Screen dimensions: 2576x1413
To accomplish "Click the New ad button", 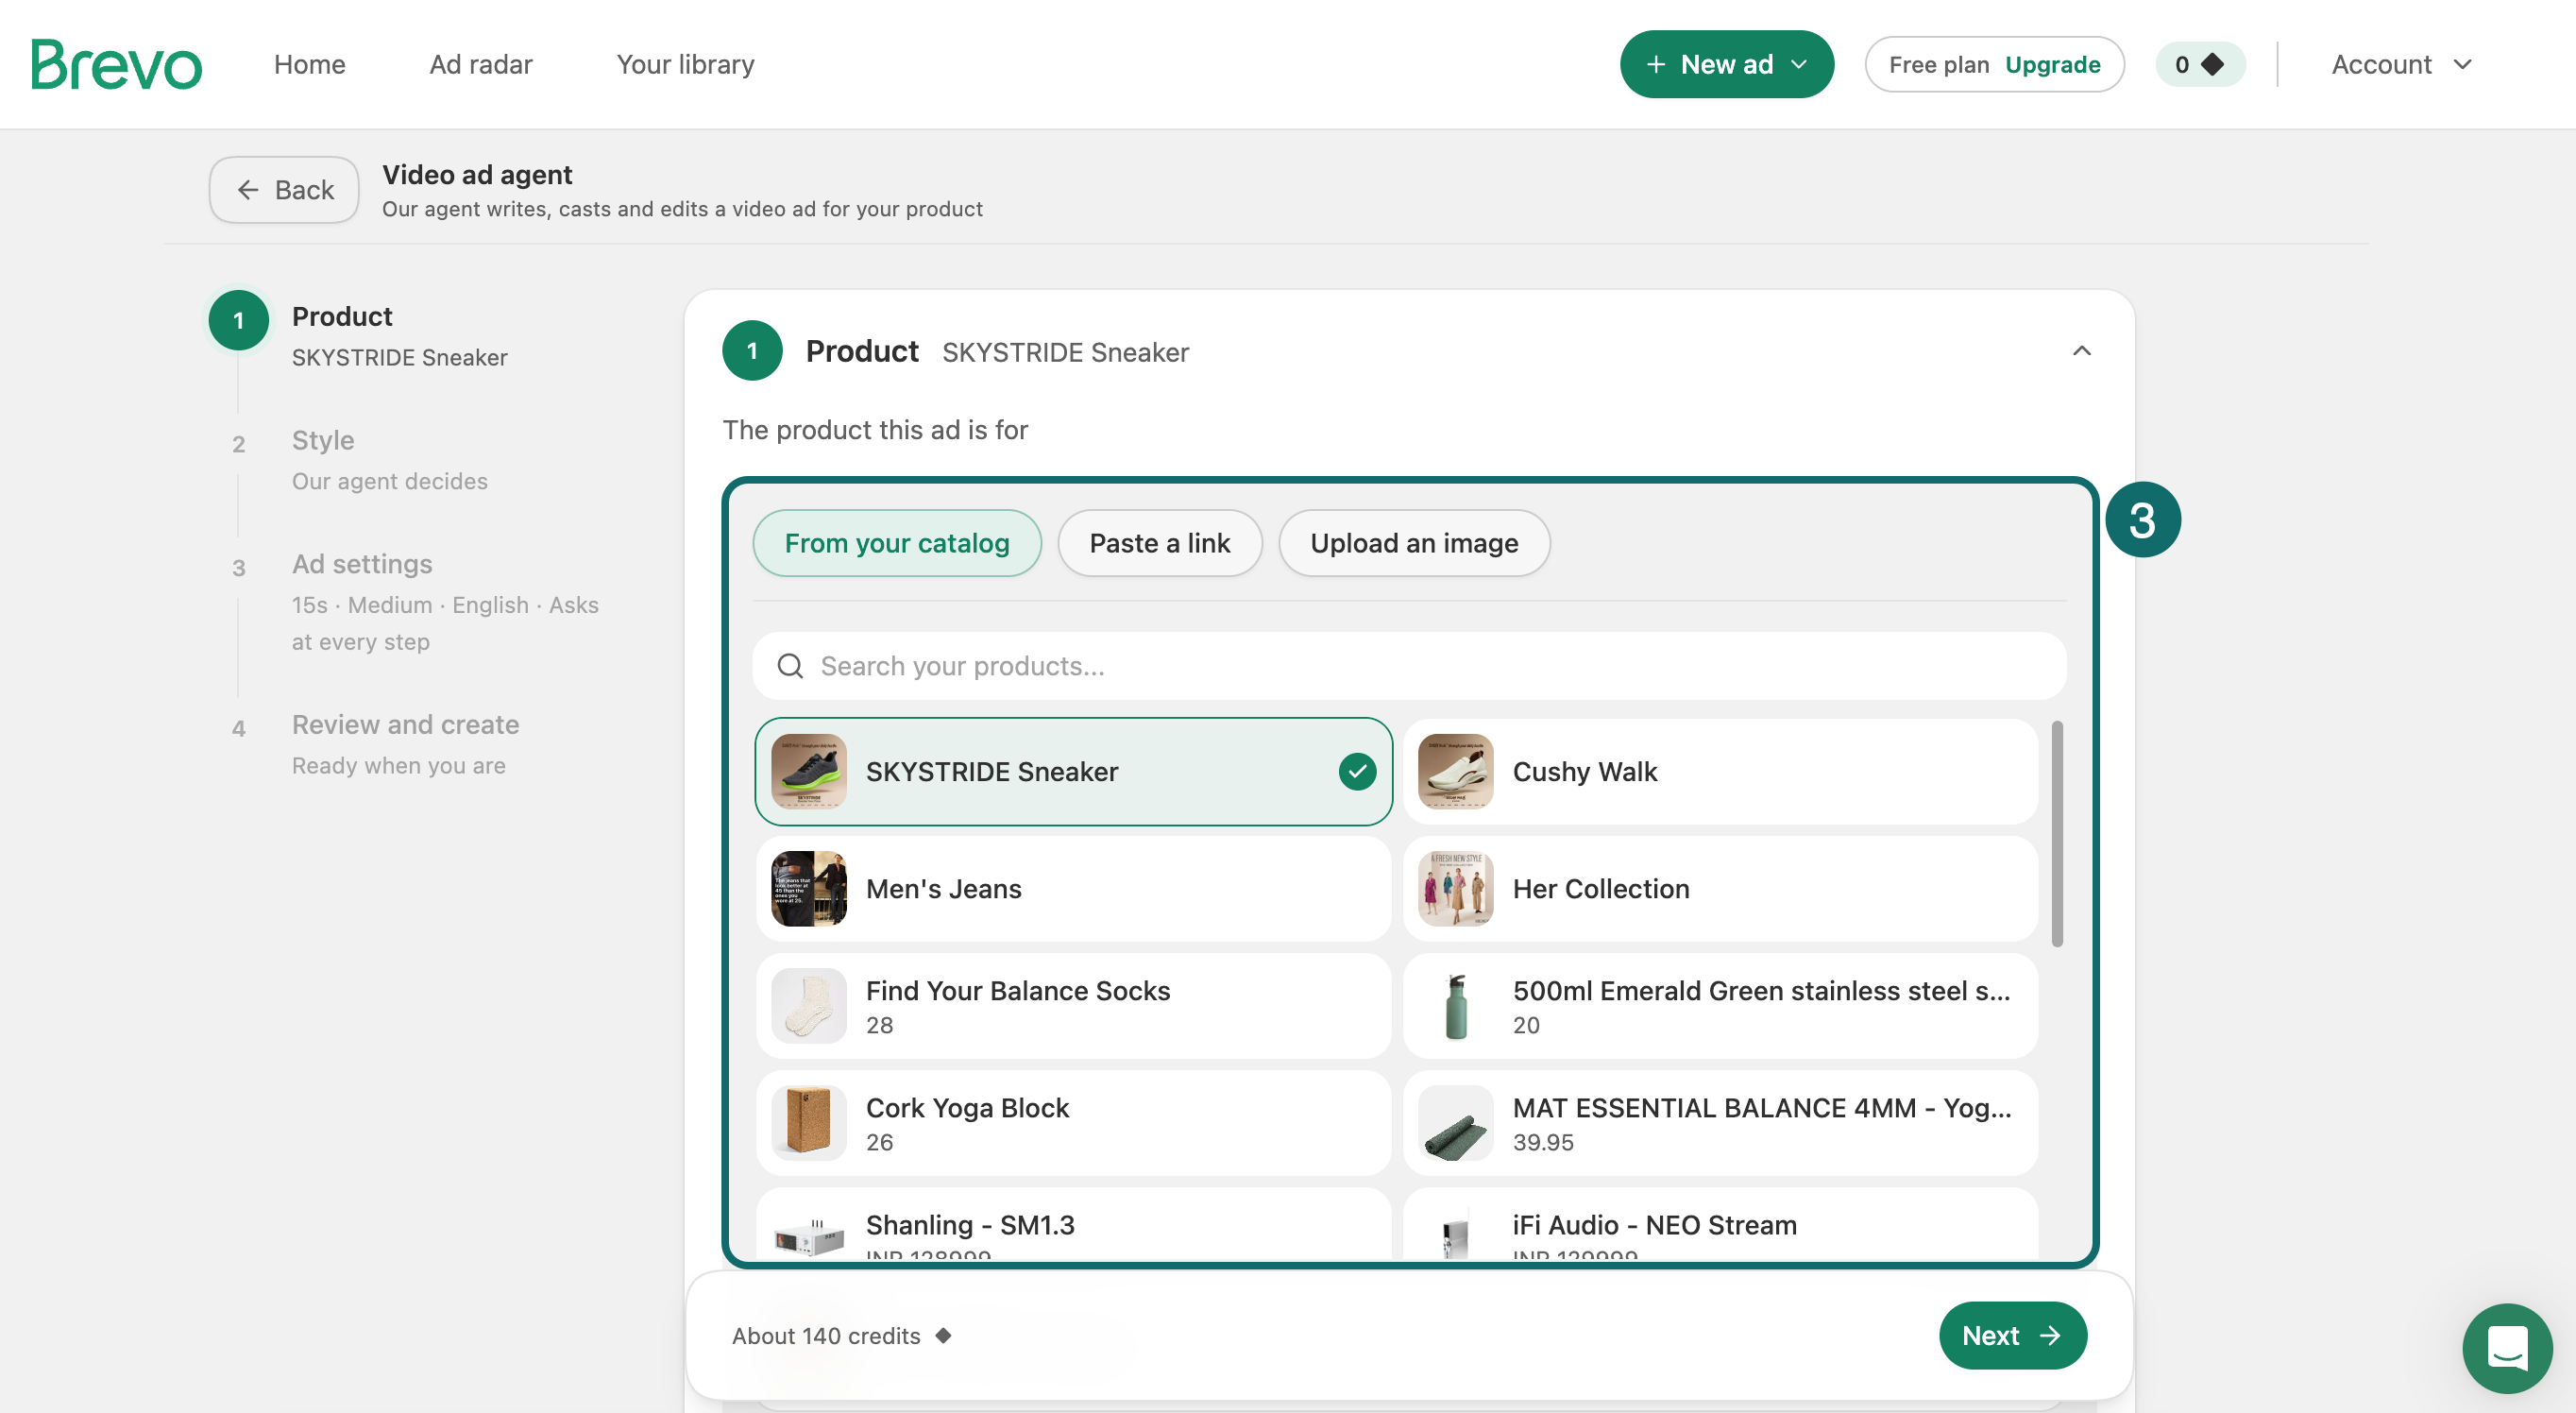I will click(1726, 64).
